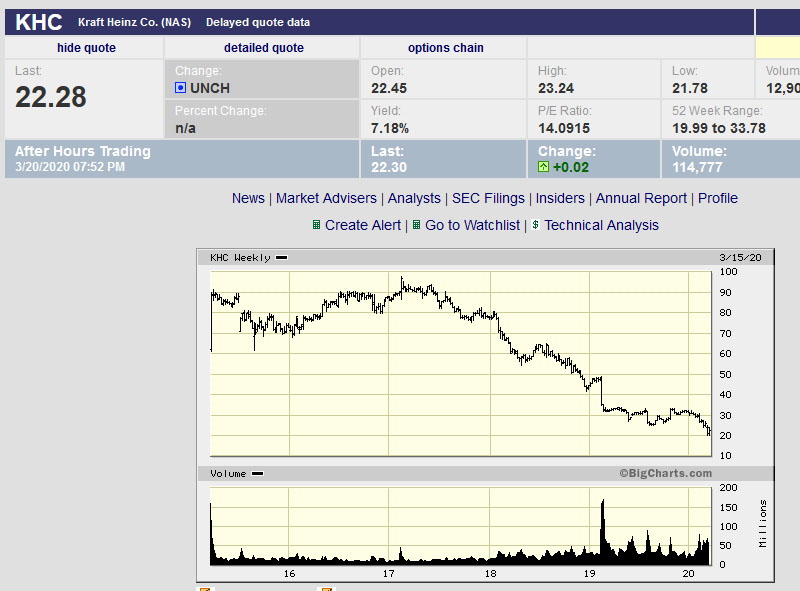Screen dimensions: 800x591
Task: Click the after hours volume 114,777
Action: pyautogui.click(x=697, y=167)
